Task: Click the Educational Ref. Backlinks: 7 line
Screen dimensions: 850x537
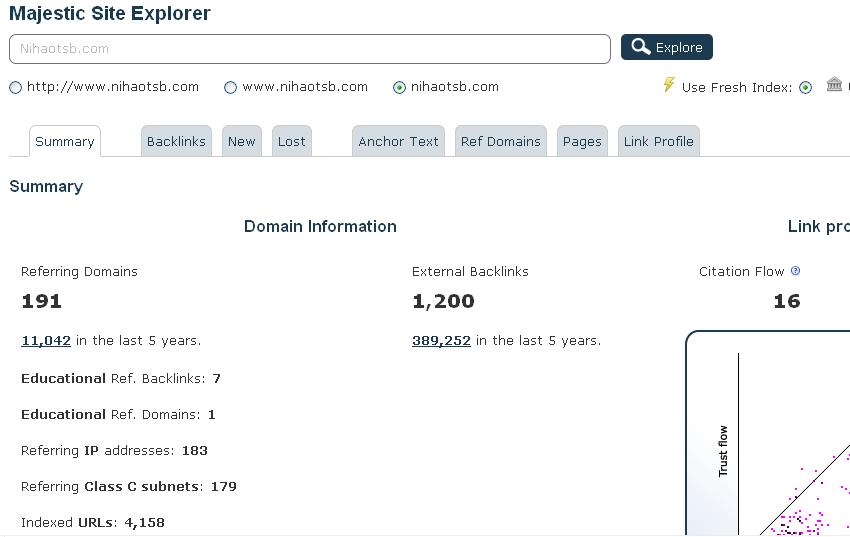Action: (121, 378)
